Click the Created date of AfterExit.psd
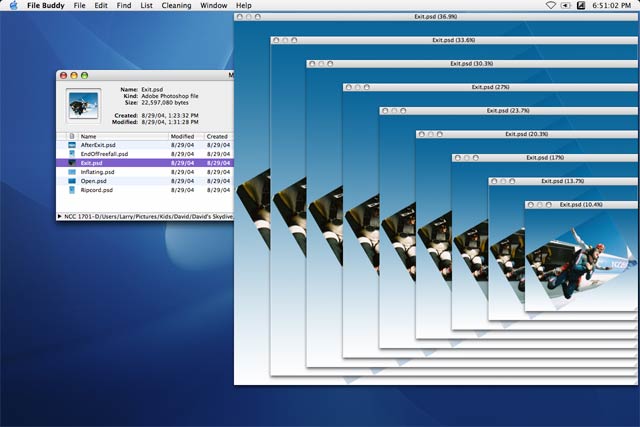This screenshot has width=640, height=427. tap(218, 145)
